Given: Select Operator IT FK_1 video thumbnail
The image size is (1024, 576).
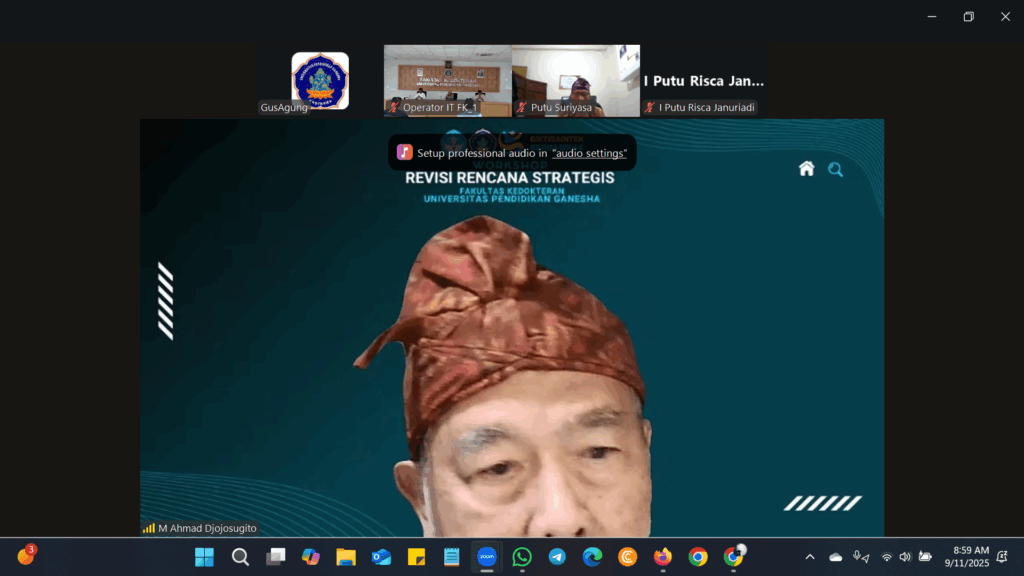Looking at the screenshot, I should click(448, 80).
